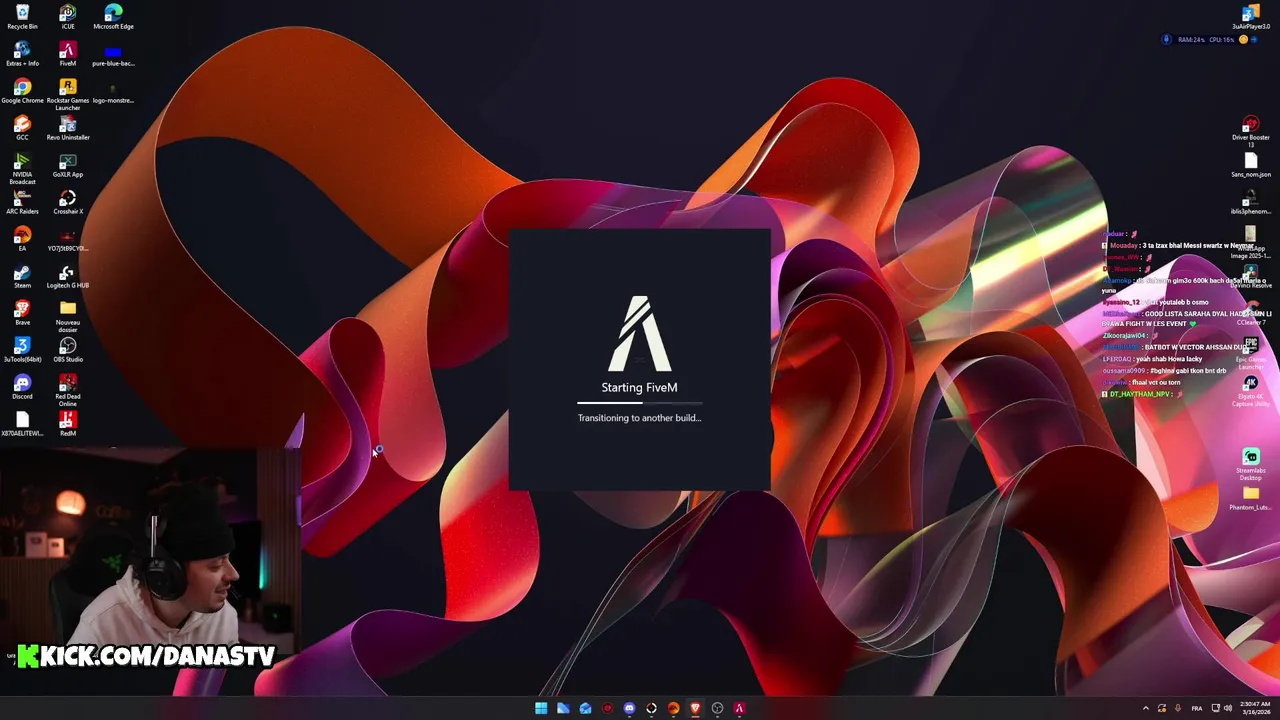Image resolution: width=1280 pixels, height=720 pixels.
Task: Open Crosshair X desktop shortcut
Action: [67, 201]
